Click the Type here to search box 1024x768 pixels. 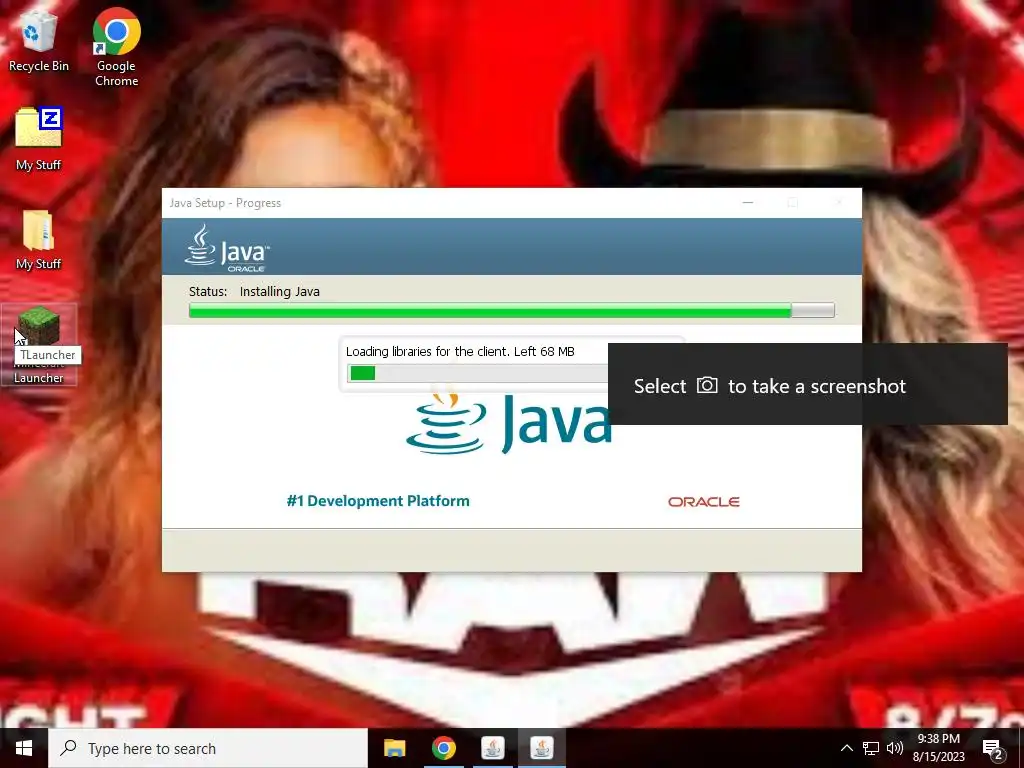pos(208,748)
